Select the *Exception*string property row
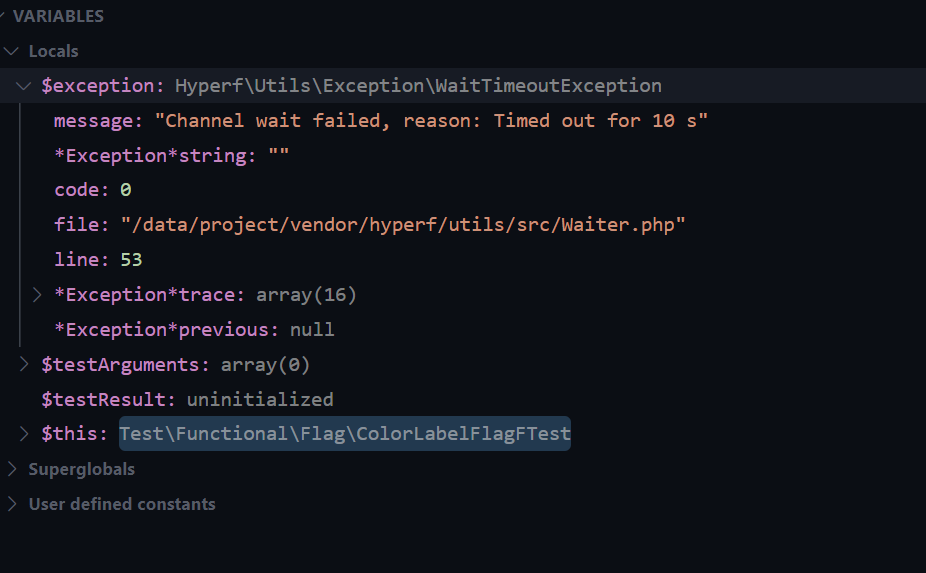 click(x=463, y=155)
